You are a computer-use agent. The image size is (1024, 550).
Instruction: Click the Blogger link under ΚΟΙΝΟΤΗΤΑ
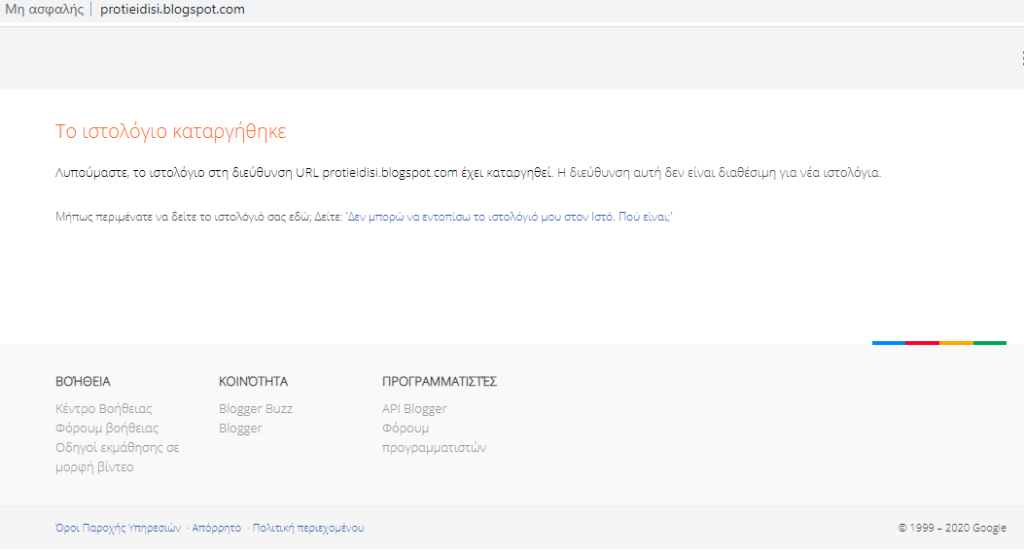[240, 428]
